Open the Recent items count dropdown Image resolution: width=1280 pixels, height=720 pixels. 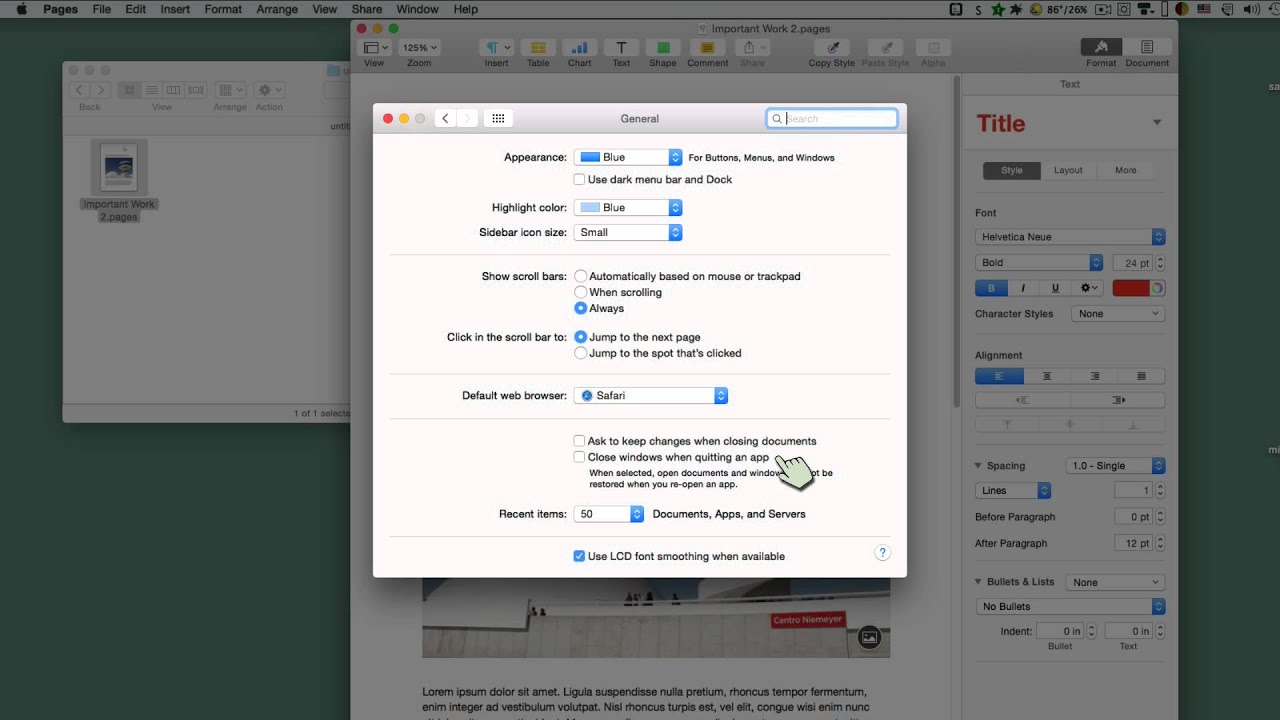[x=609, y=514]
